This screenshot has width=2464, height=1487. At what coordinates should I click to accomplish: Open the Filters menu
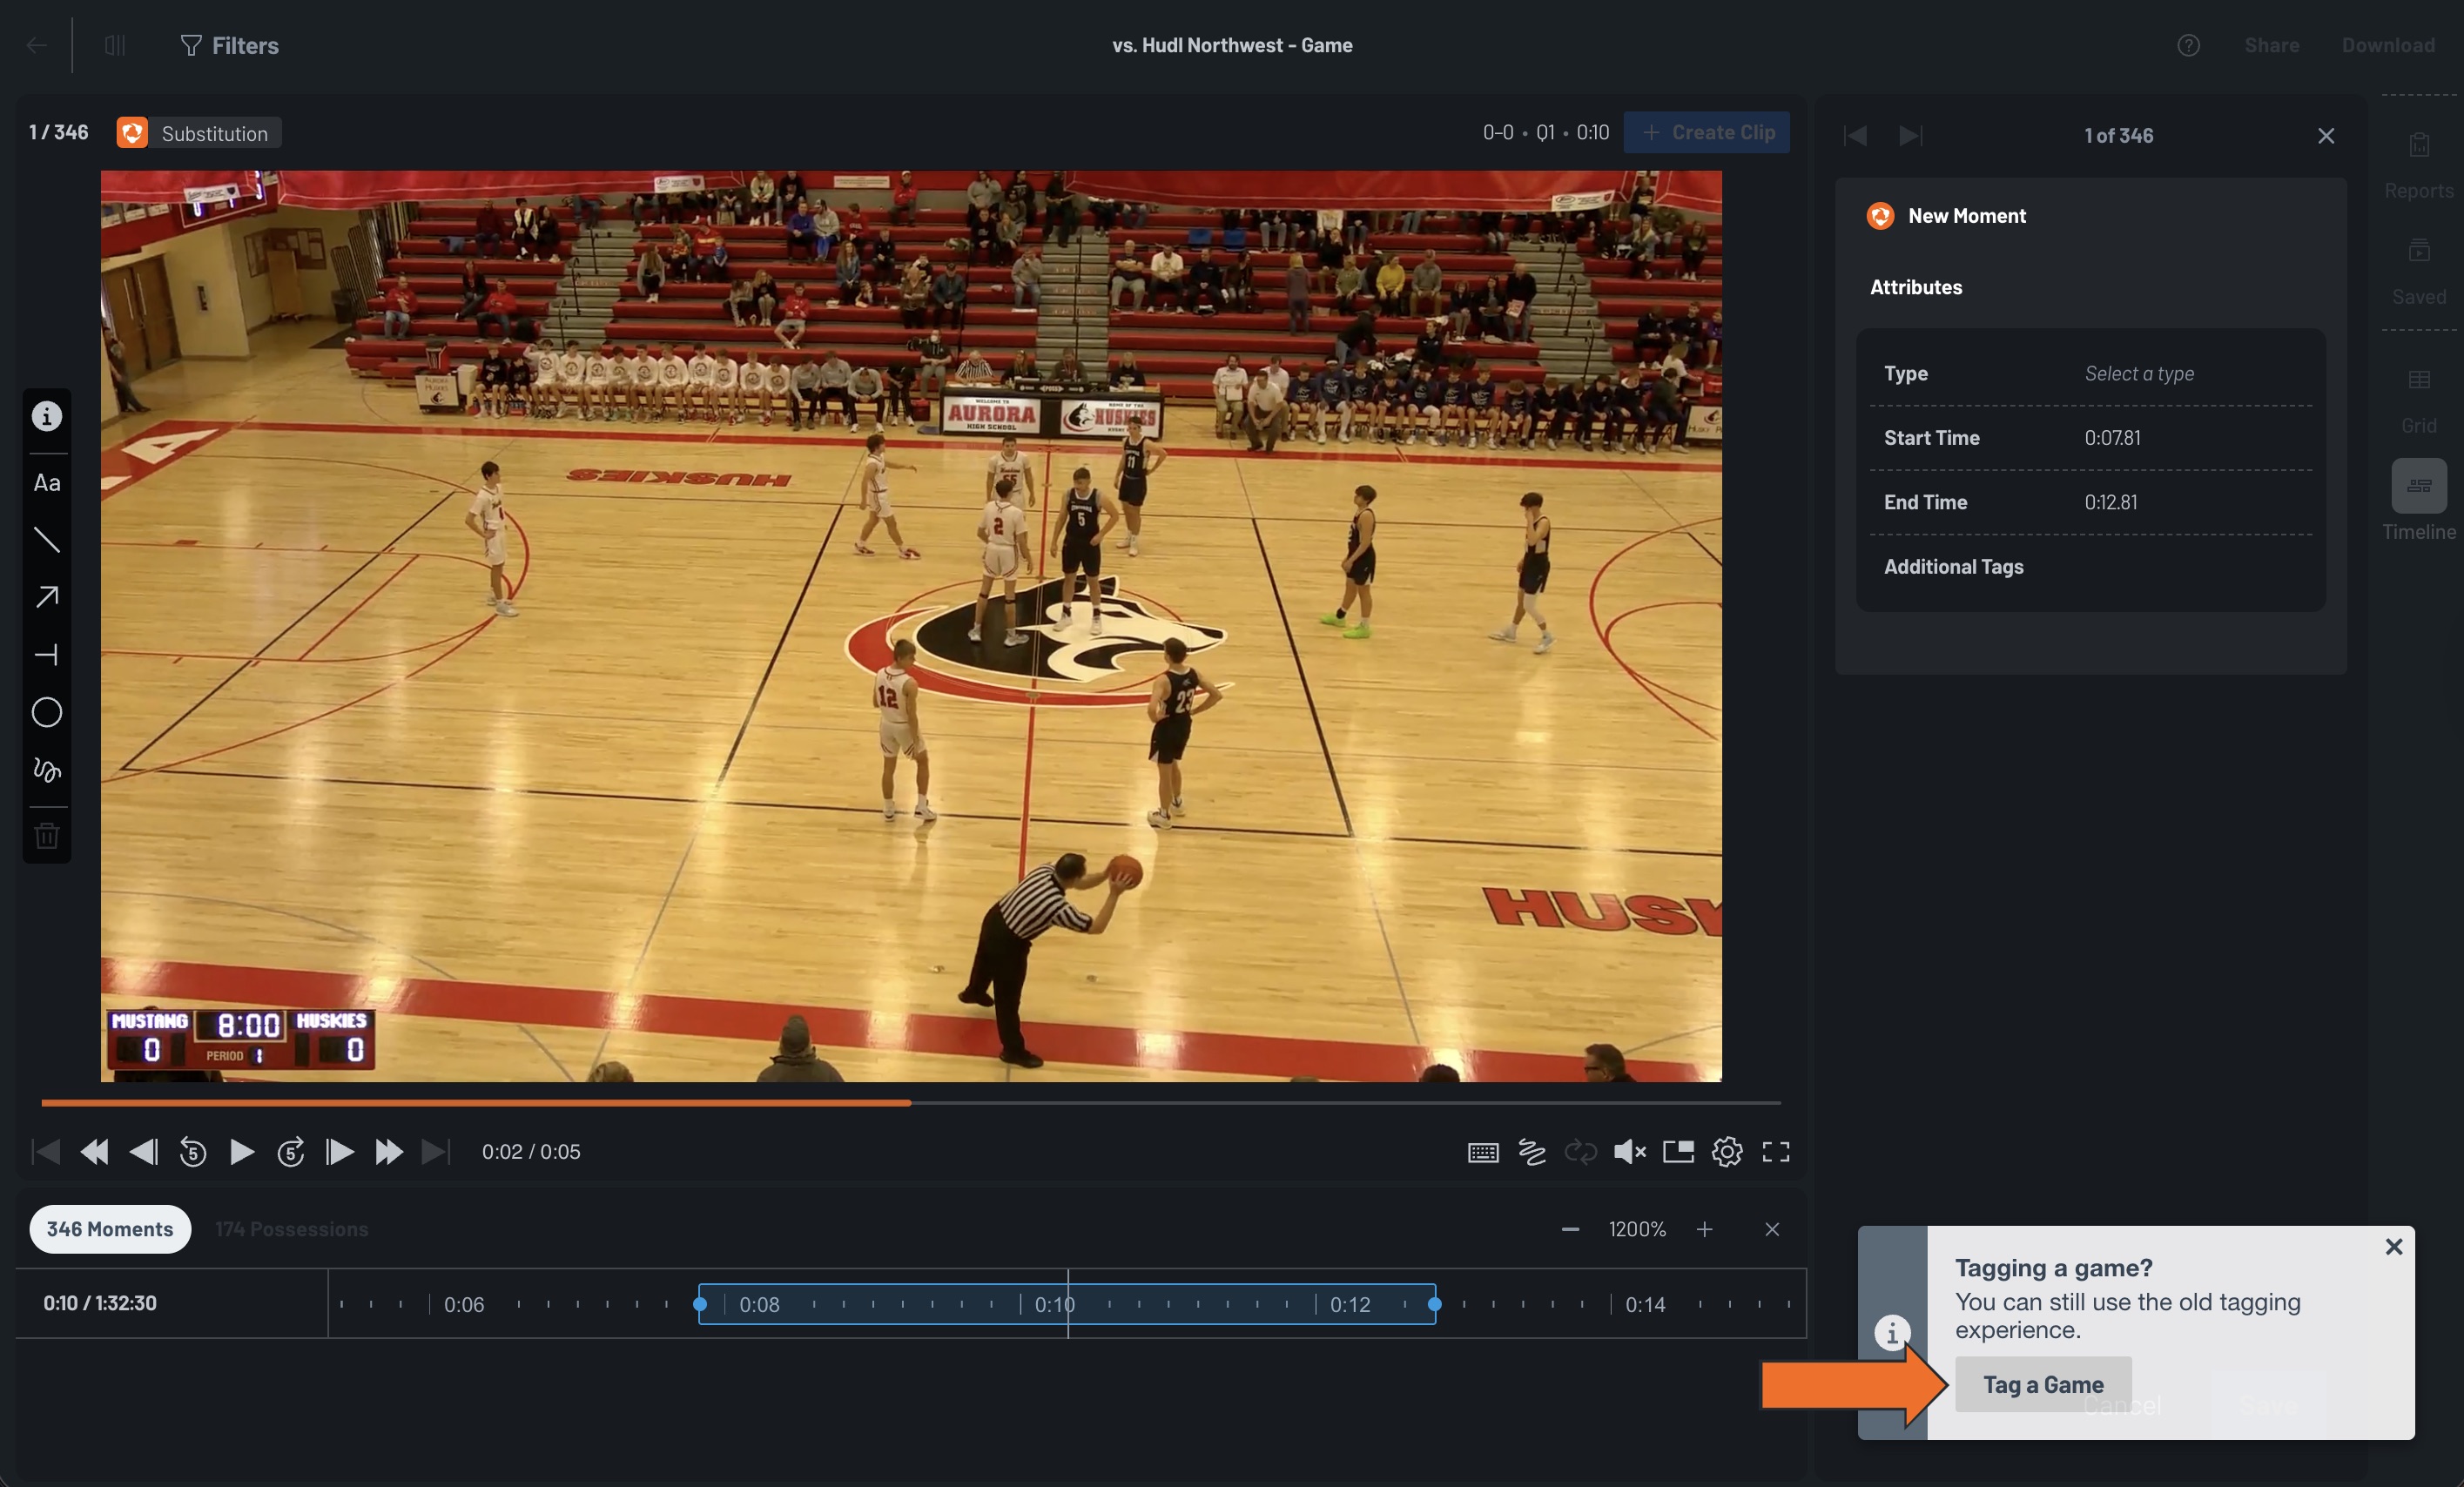click(x=229, y=45)
